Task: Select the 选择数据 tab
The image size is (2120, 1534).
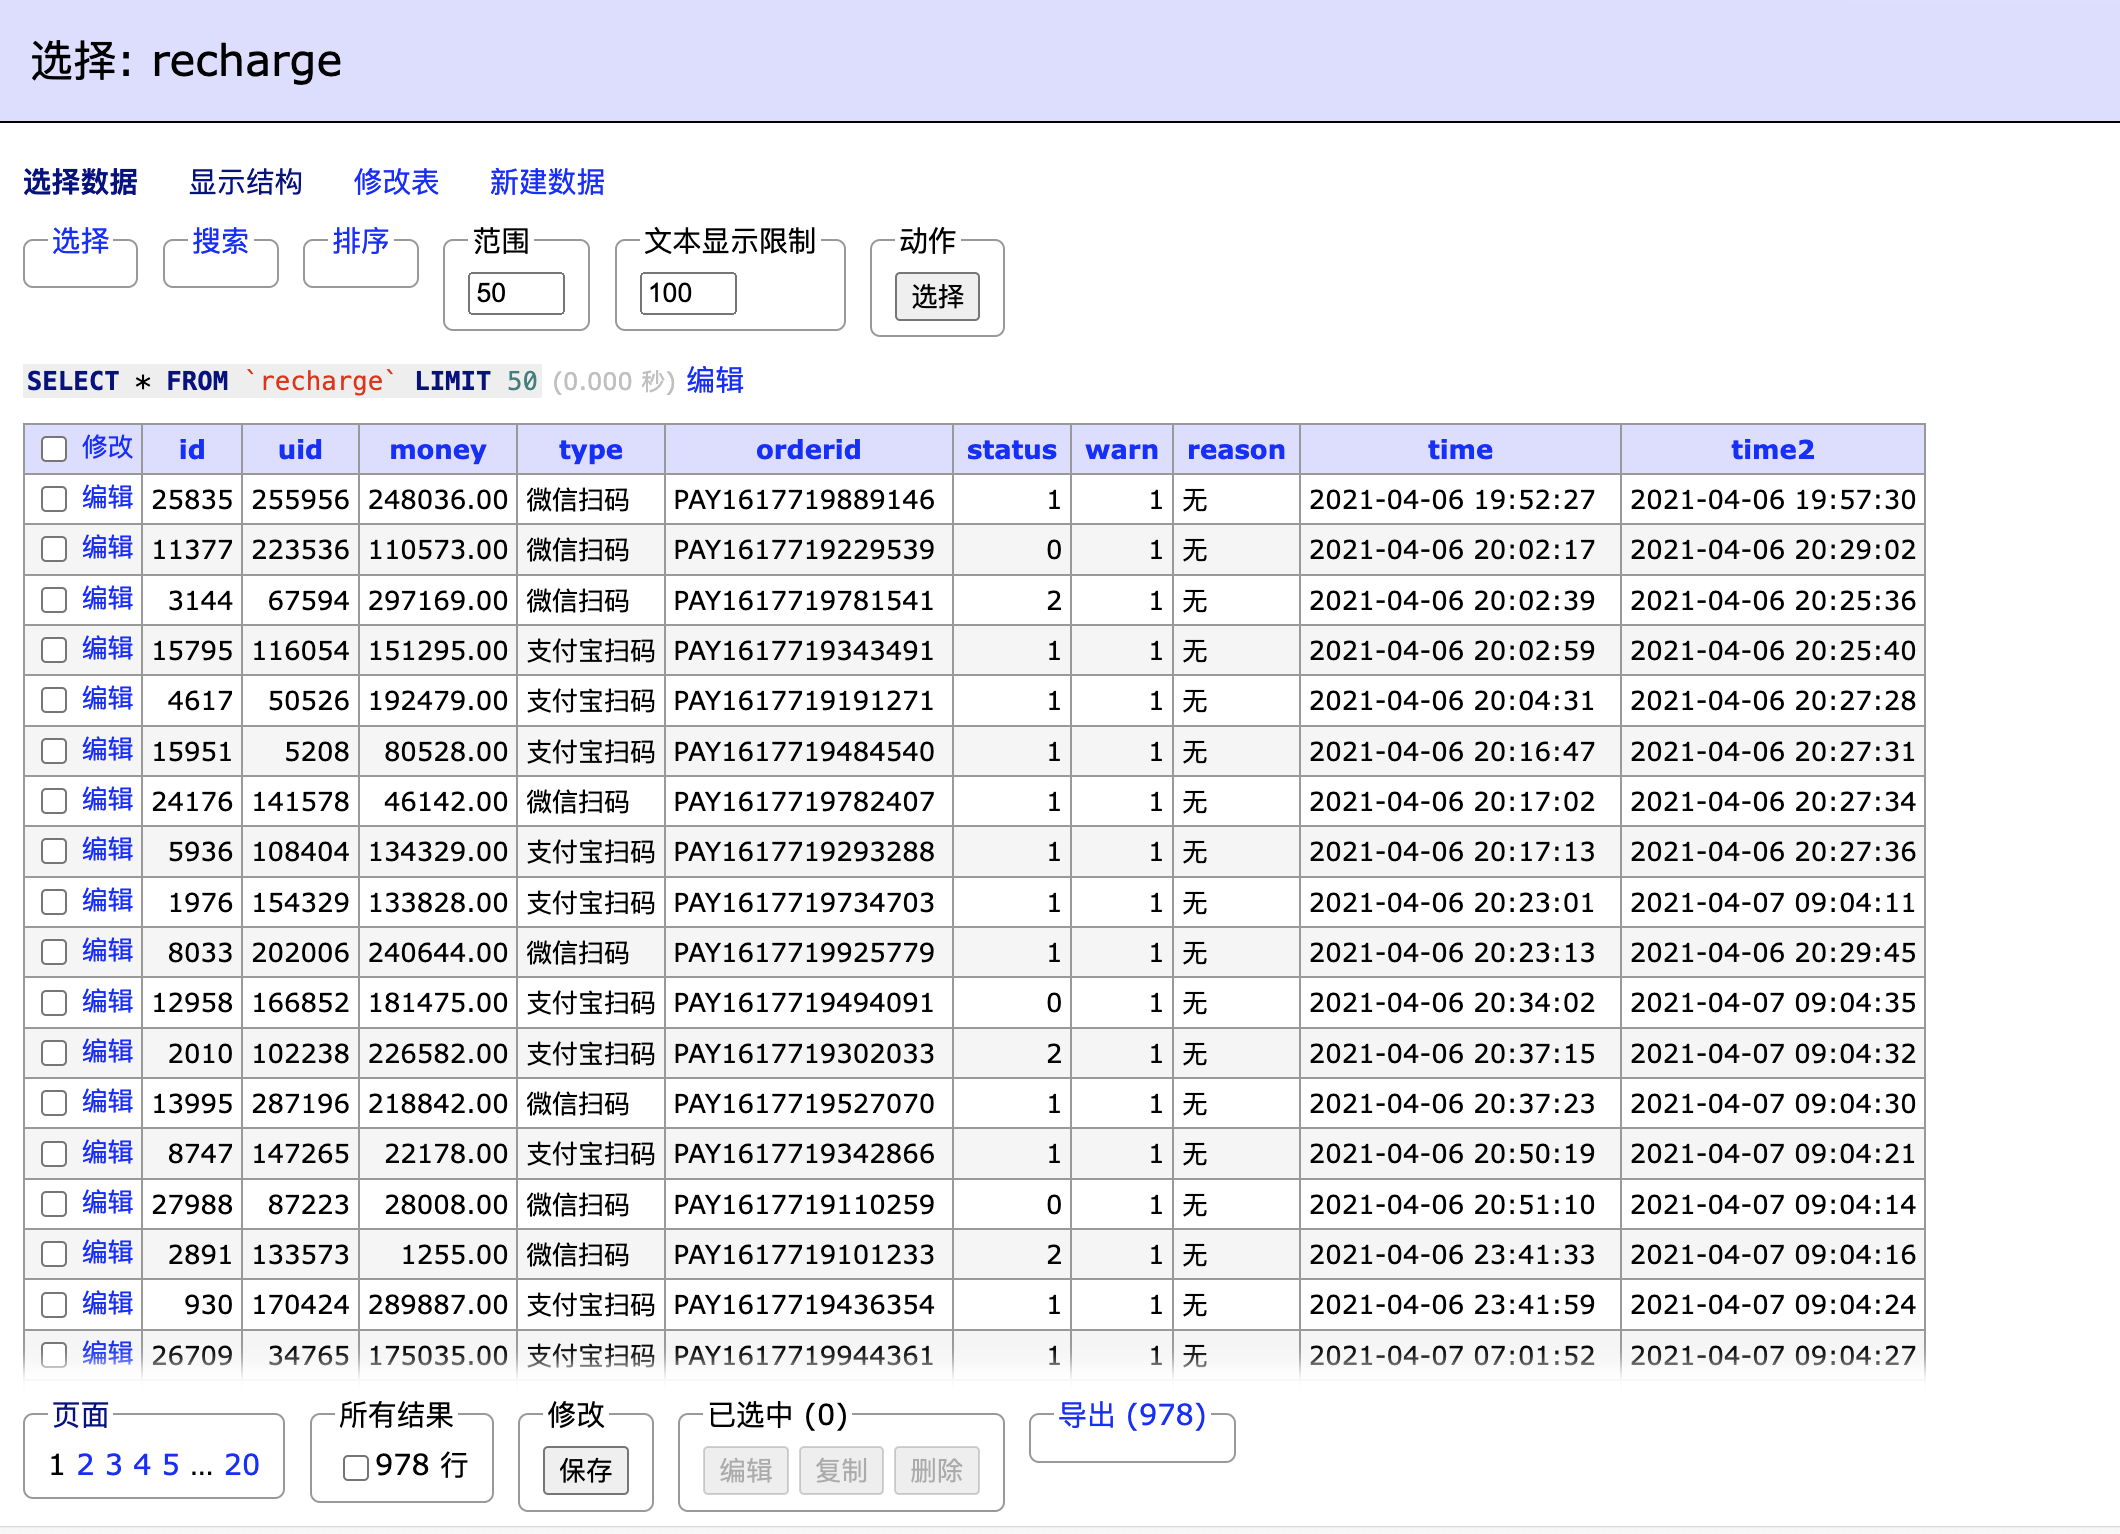Action: (x=80, y=182)
